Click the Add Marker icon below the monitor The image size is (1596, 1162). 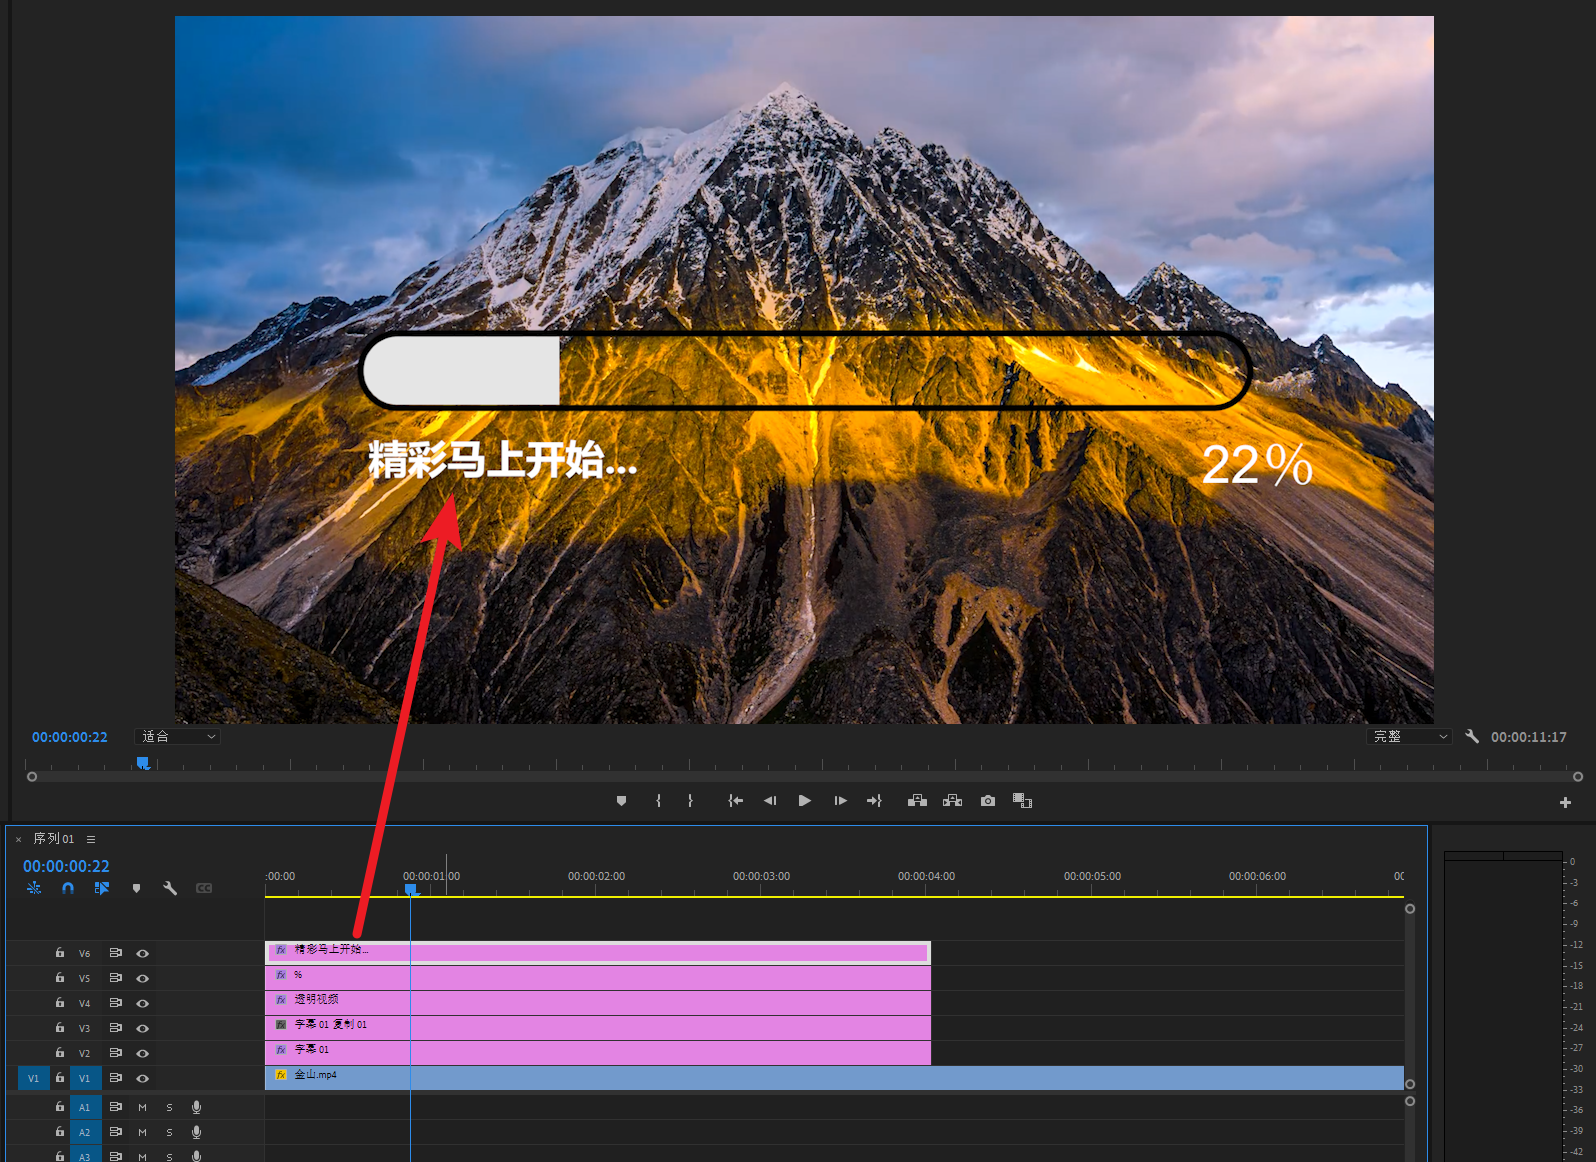pos(621,801)
